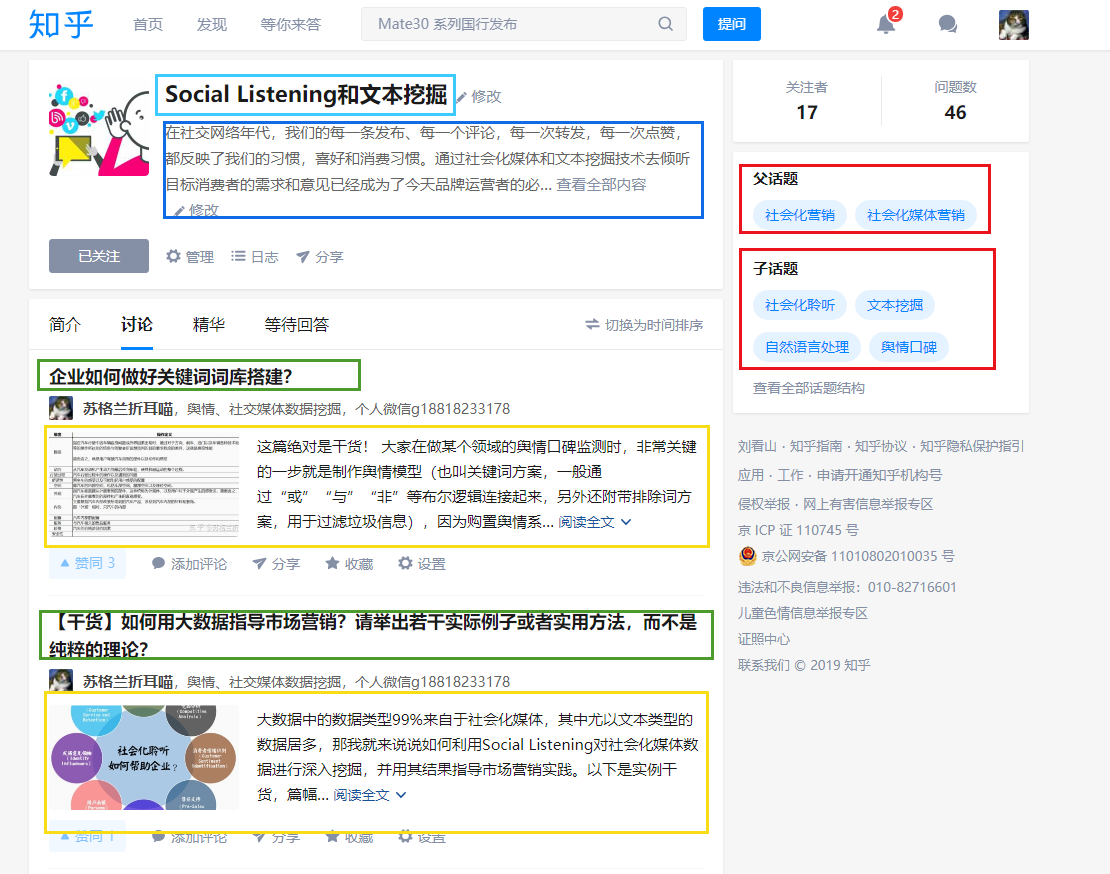The height and width of the screenshot is (874, 1110).
Task: Focus the search box with Mate30 placeholder
Action: point(524,24)
